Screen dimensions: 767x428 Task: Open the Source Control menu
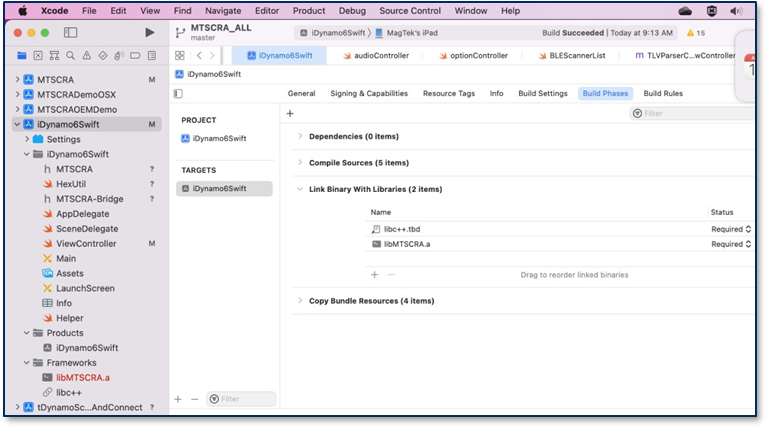tap(410, 11)
